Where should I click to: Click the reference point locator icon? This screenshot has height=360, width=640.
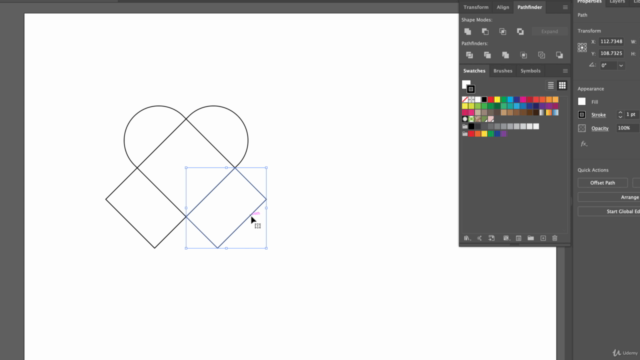[582, 47]
